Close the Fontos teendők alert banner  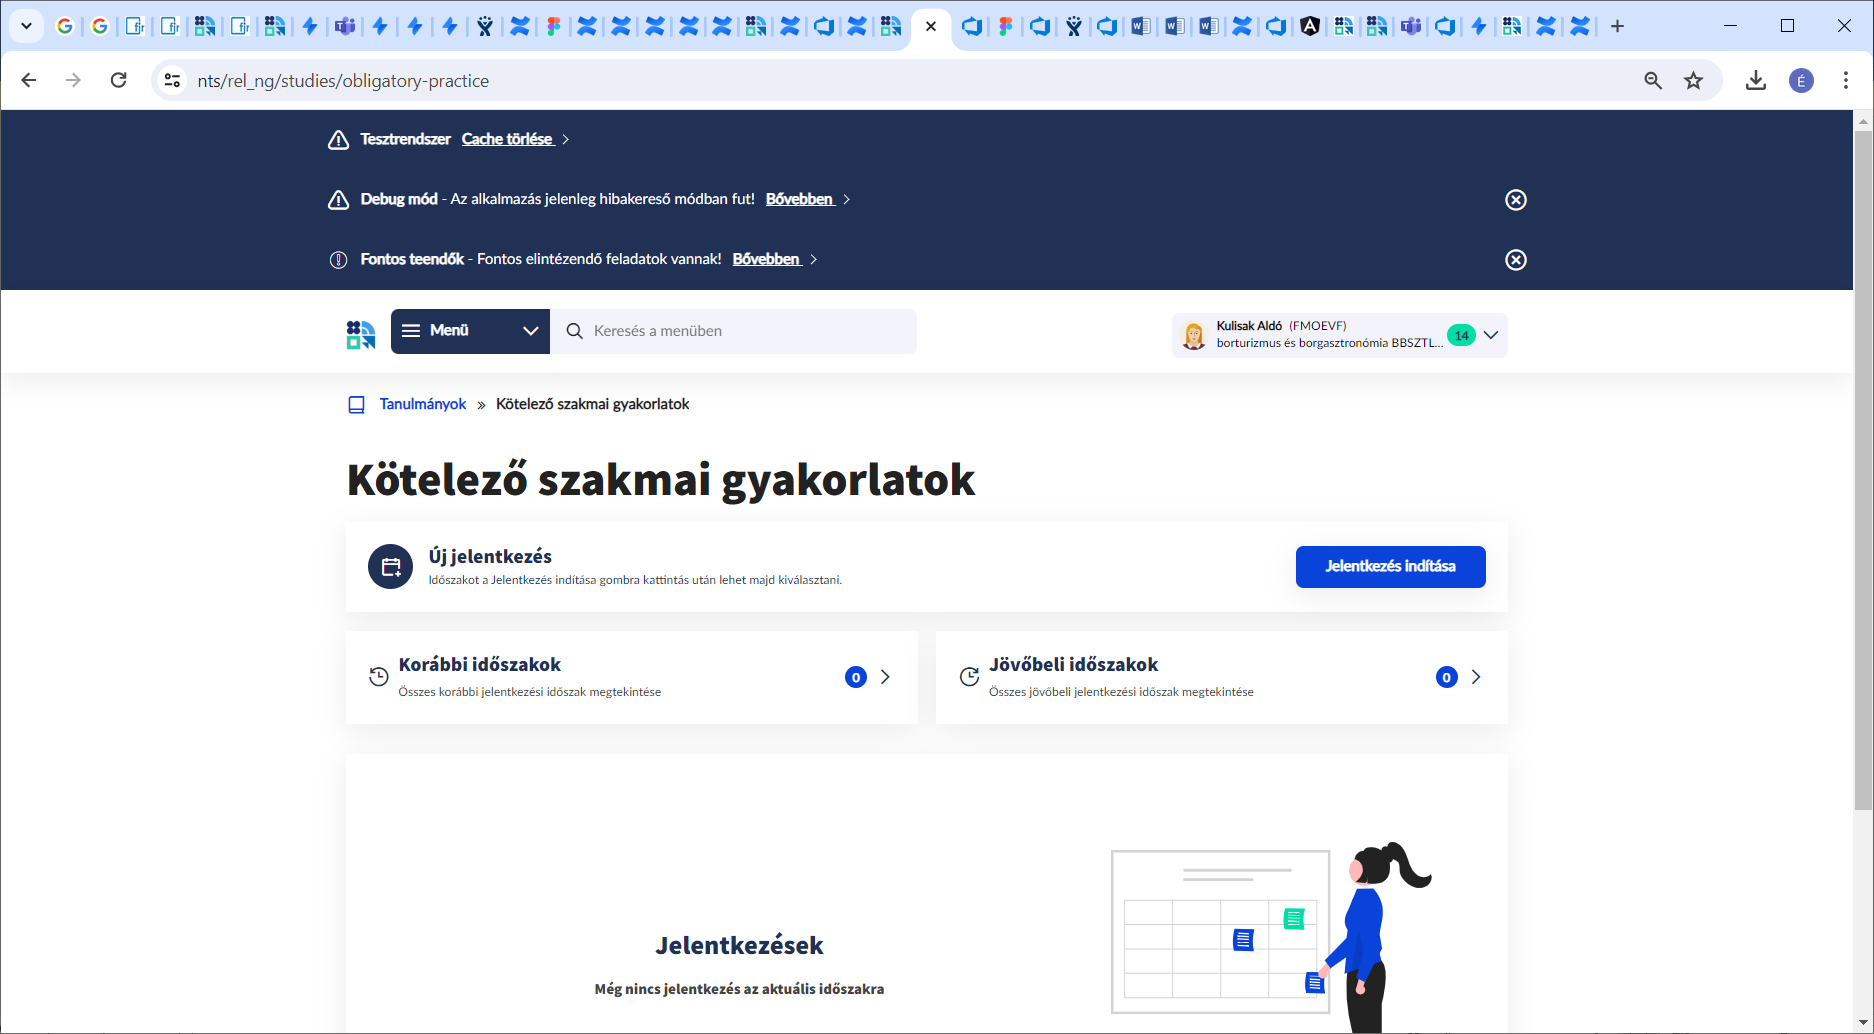1515,260
